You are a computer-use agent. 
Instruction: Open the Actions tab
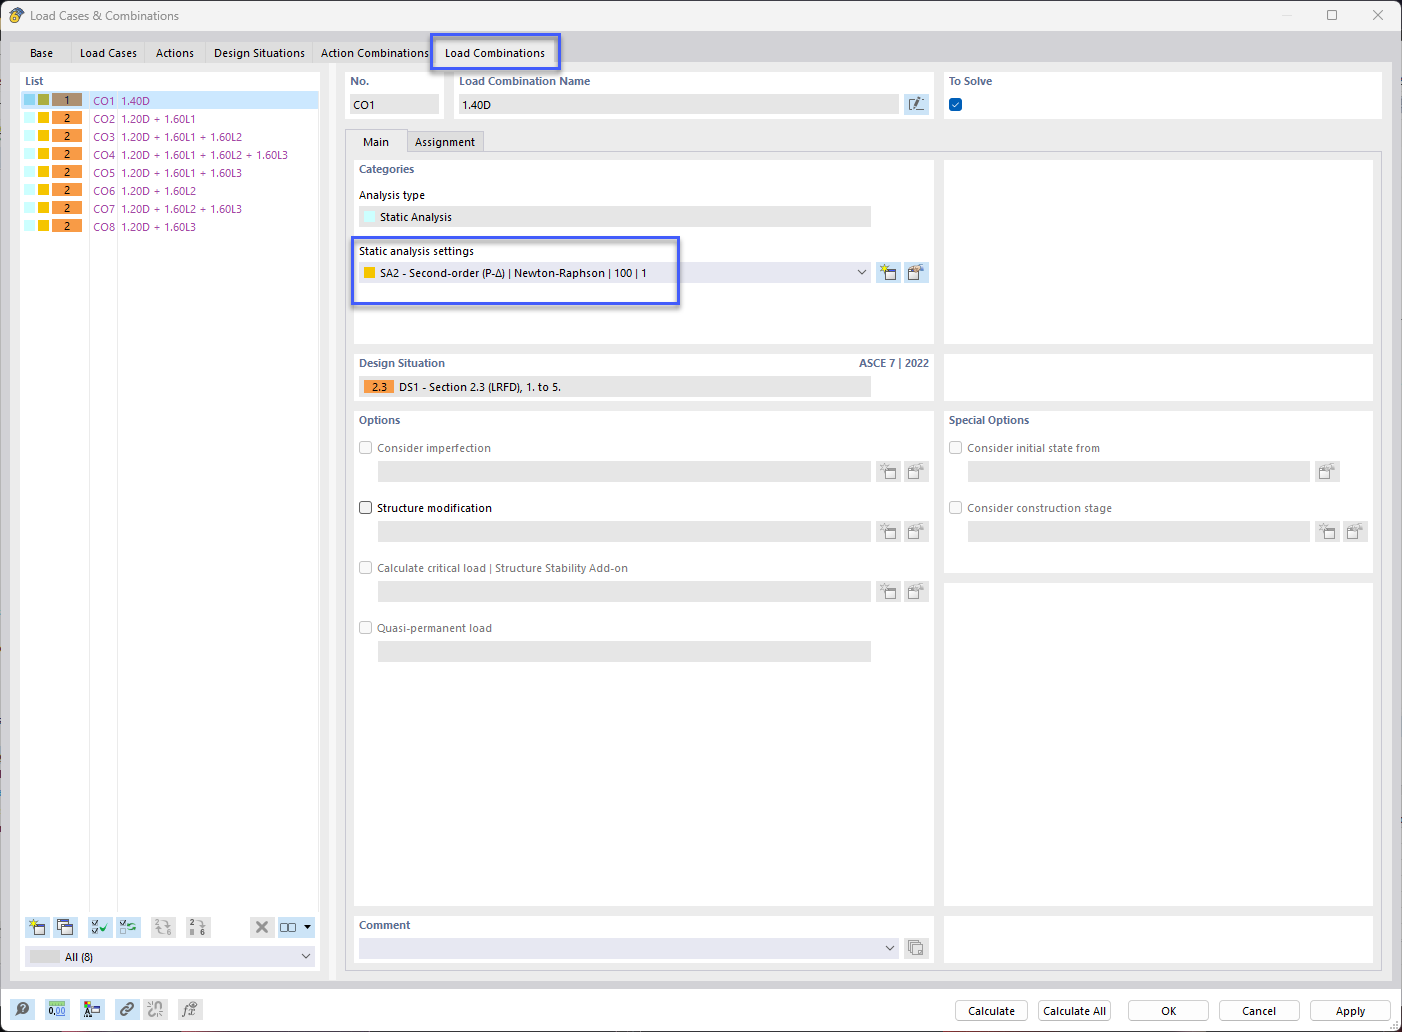click(x=175, y=53)
